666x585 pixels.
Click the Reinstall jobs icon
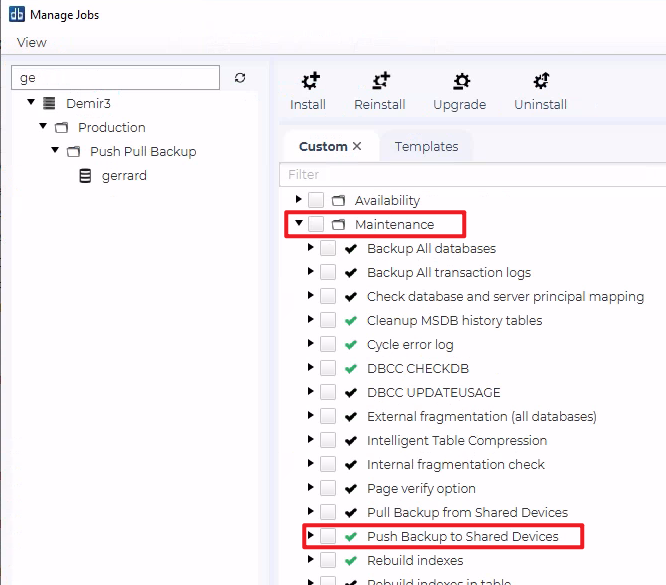tap(379, 82)
